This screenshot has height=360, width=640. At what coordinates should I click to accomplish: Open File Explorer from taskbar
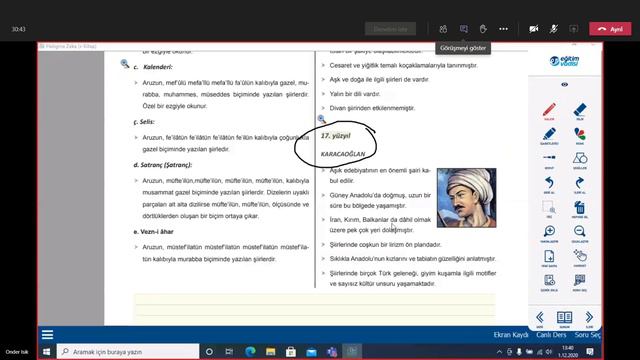click(x=270, y=351)
